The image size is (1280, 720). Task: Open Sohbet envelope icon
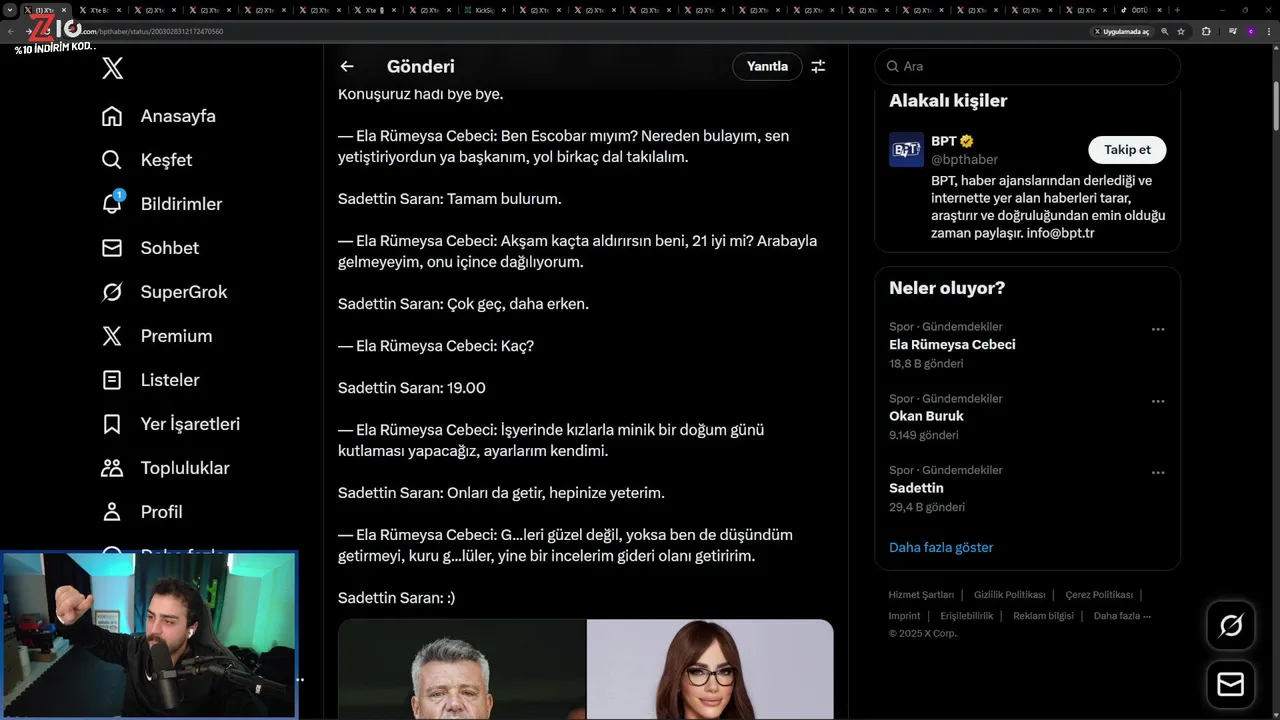(x=112, y=248)
